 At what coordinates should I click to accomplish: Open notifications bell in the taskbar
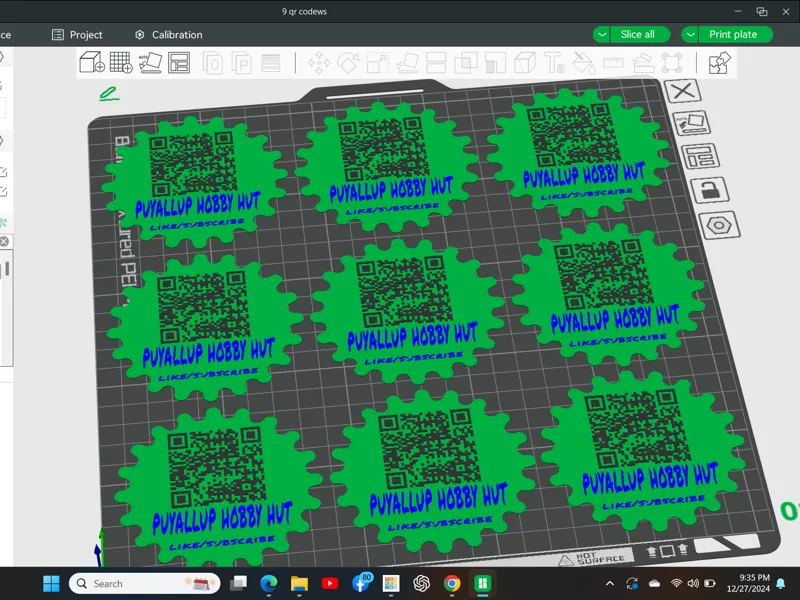click(781, 583)
